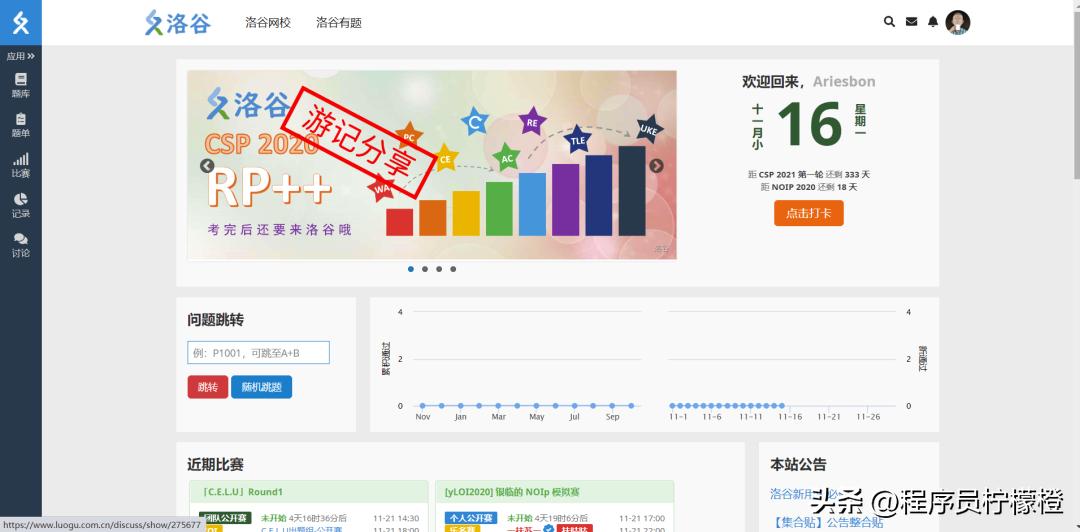Select the first carousel dot
Screen dimensions: 1080x532
pos(411,269)
